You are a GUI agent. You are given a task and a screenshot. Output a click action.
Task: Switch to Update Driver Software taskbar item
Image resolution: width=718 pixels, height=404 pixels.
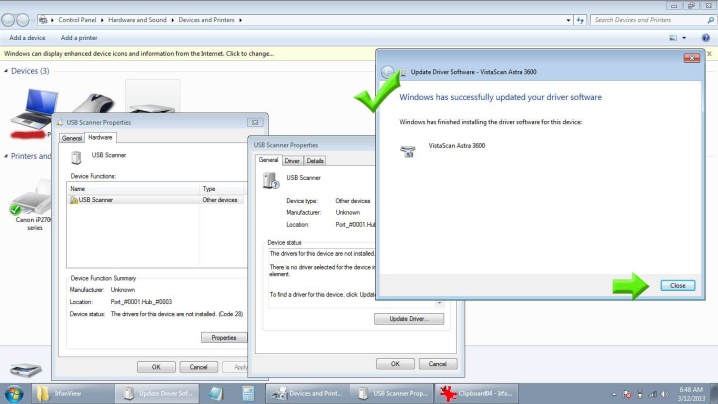click(157, 393)
